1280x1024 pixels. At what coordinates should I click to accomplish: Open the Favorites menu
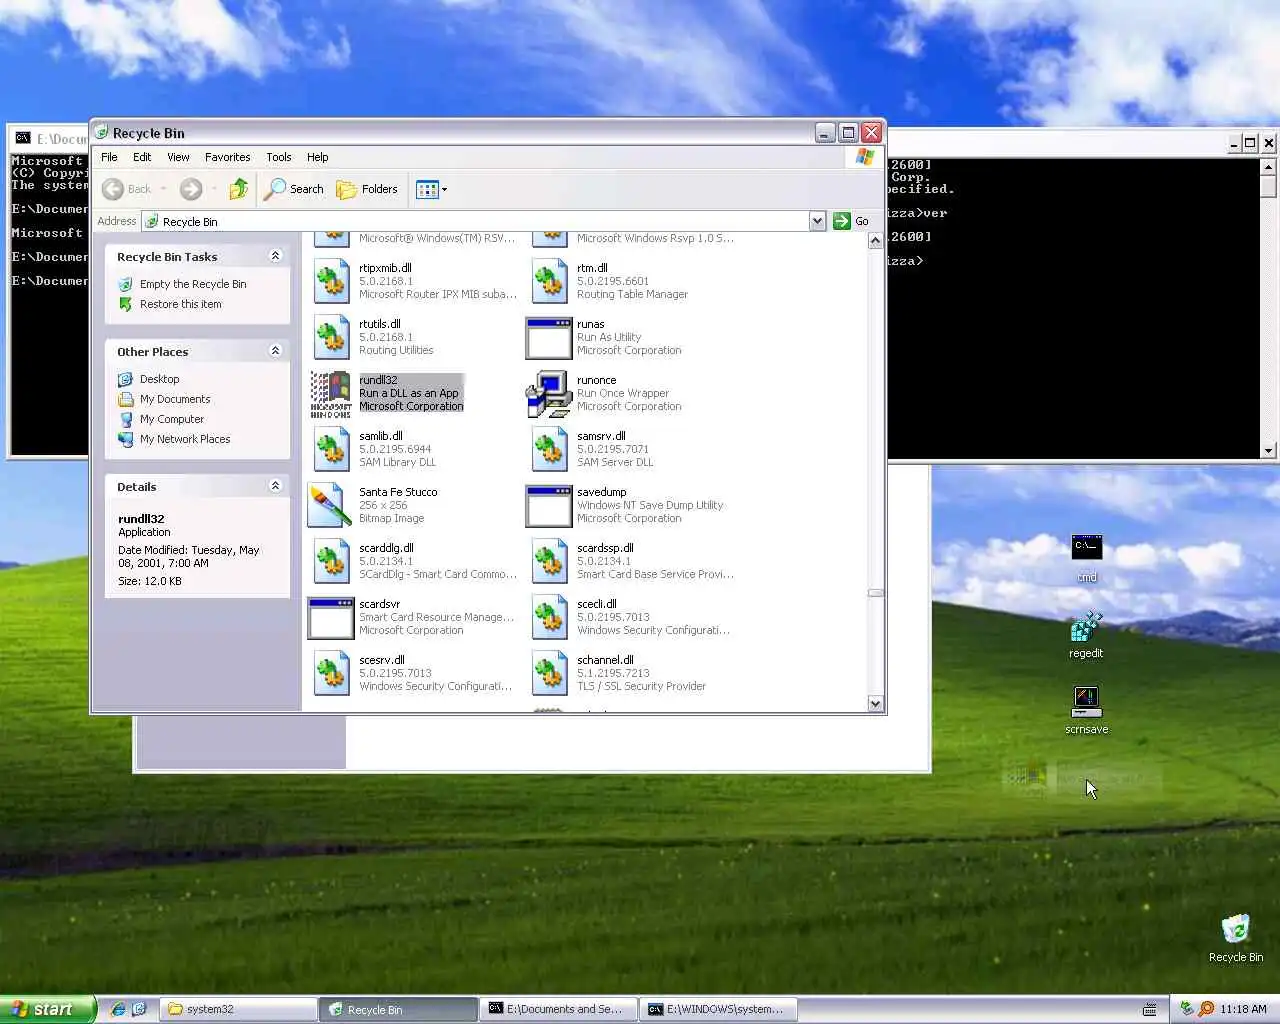click(x=227, y=157)
